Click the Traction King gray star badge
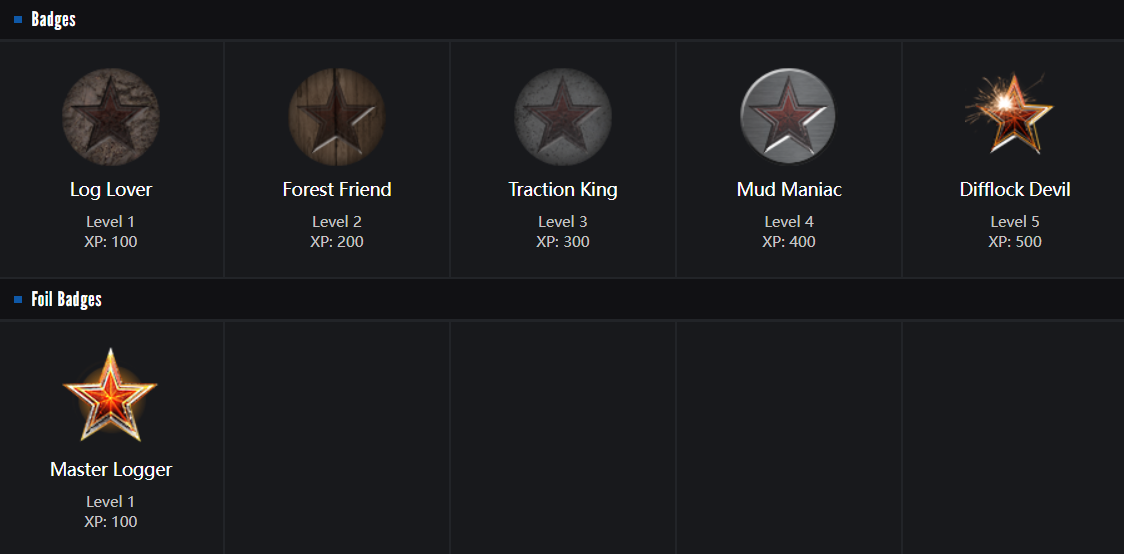Image resolution: width=1124 pixels, height=554 pixels. click(x=563, y=116)
